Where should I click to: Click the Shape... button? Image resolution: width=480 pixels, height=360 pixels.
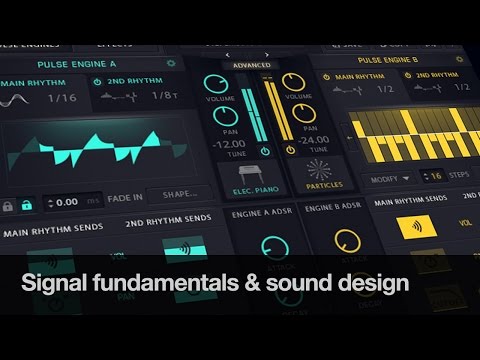(180, 194)
